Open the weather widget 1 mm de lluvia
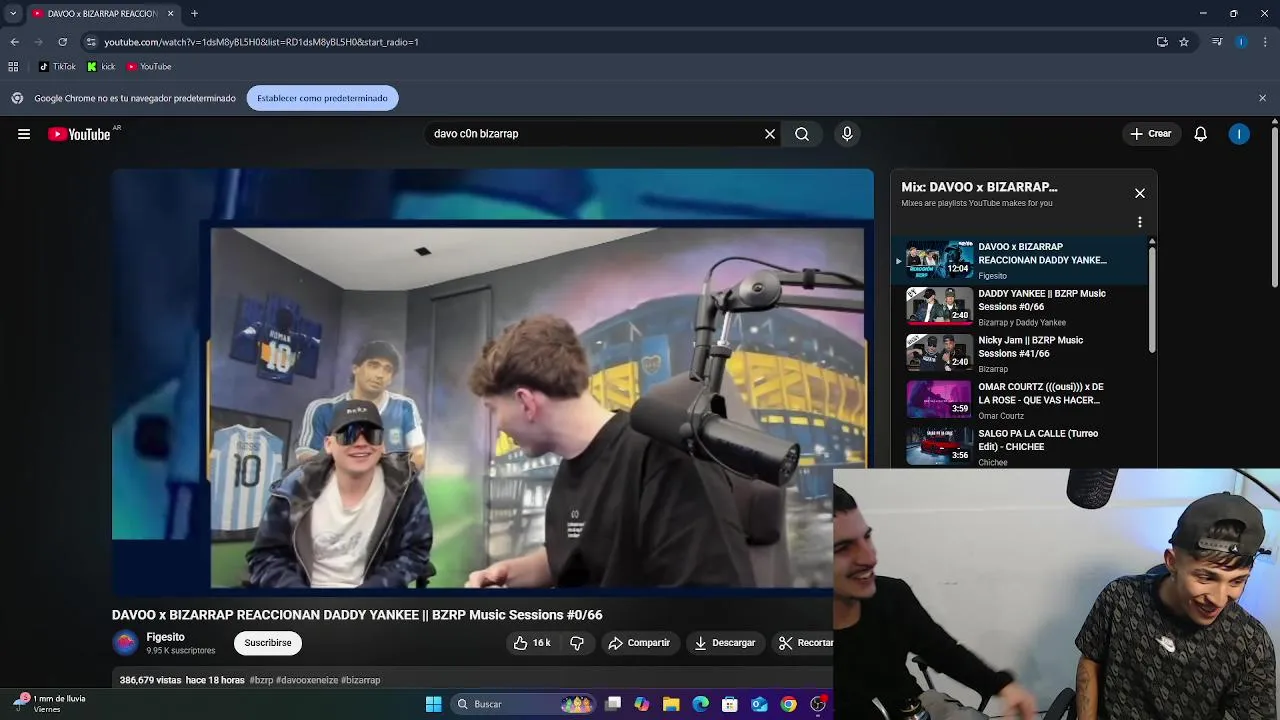The image size is (1280, 720). [x=50, y=704]
